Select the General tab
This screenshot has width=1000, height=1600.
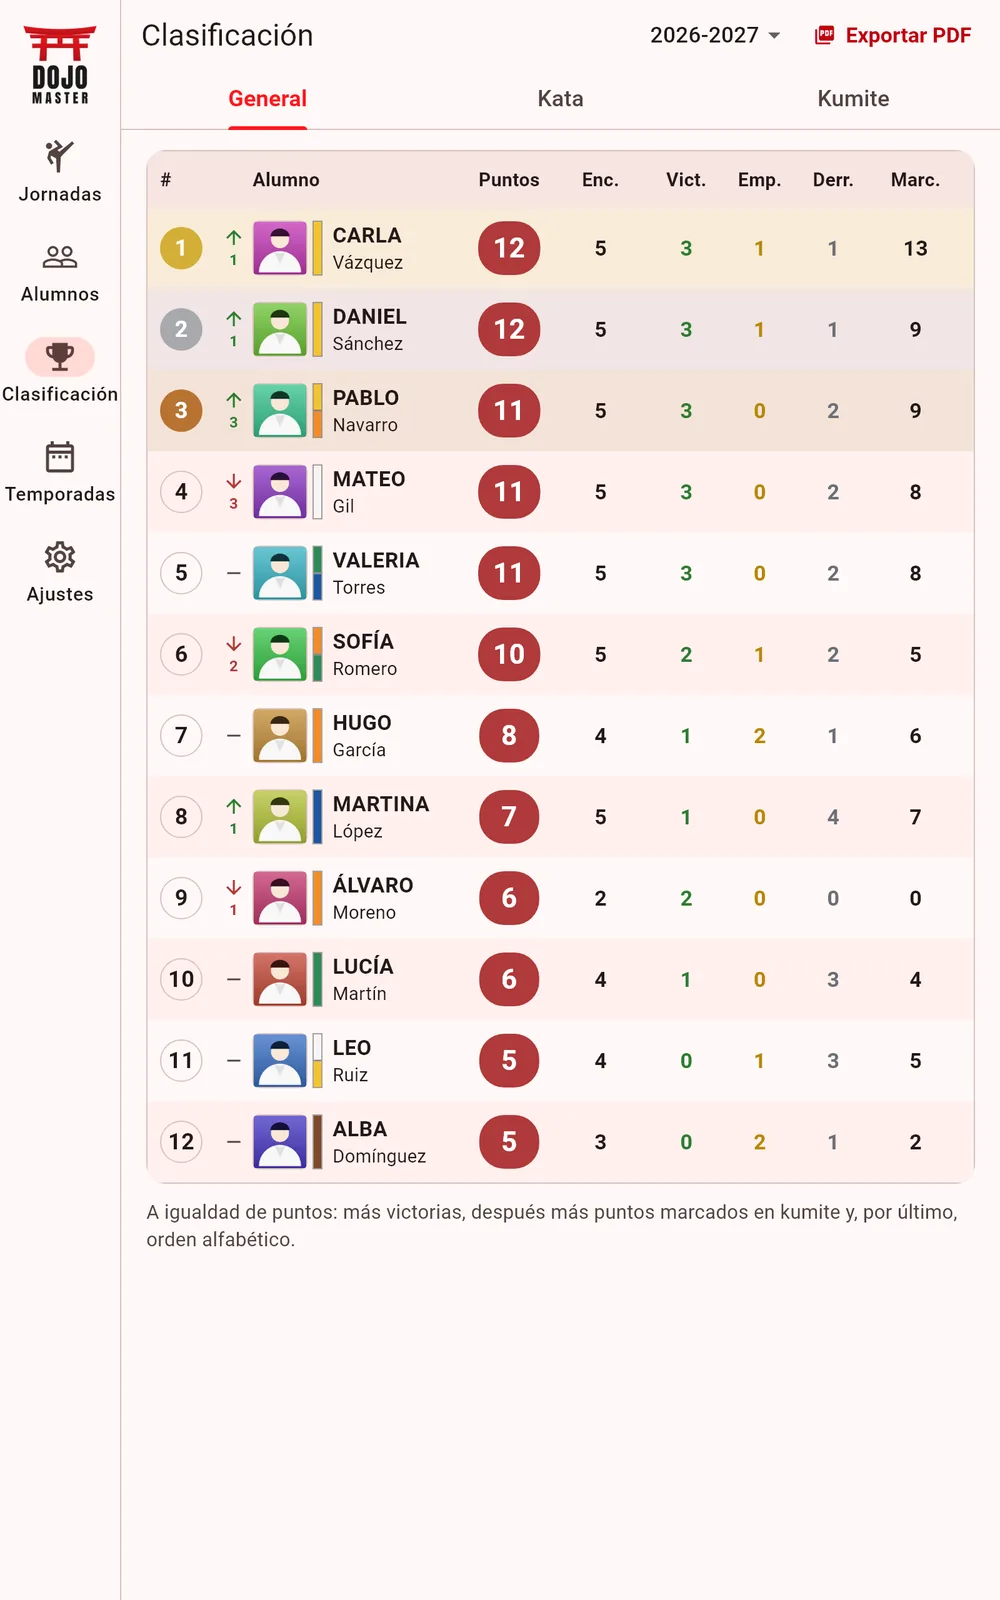point(268,99)
